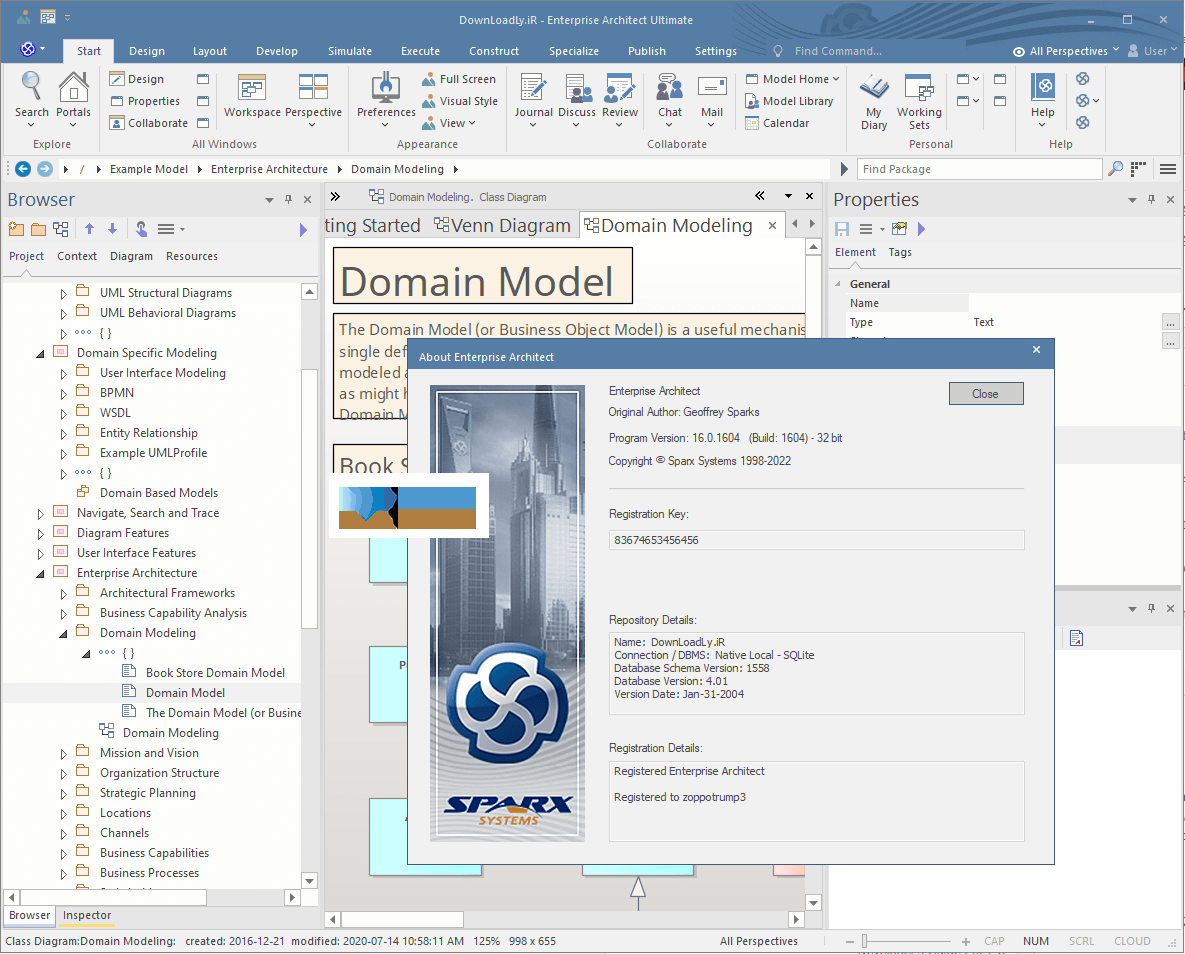Viewport: 1185px width, 954px height.
Task: Click the hamburger menu icon beside Find Package
Action: (x=1168, y=169)
